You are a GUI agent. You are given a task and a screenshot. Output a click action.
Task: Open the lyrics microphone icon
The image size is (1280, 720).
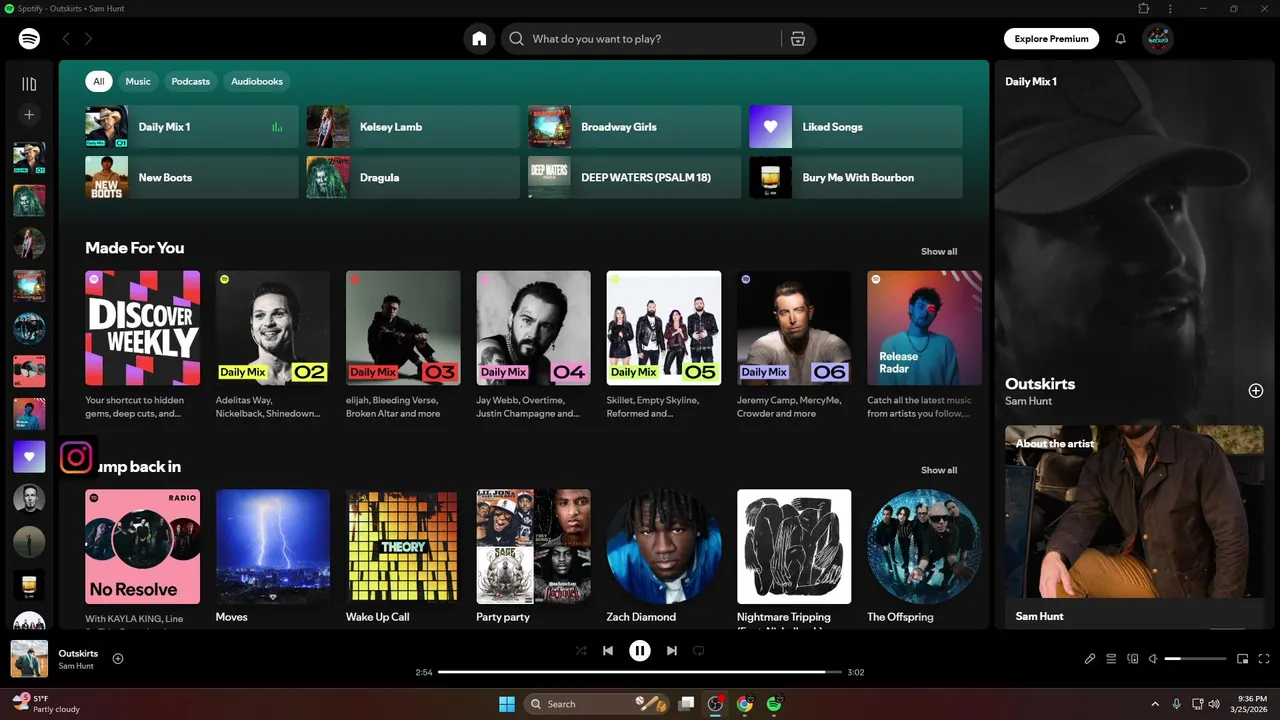click(x=1090, y=659)
